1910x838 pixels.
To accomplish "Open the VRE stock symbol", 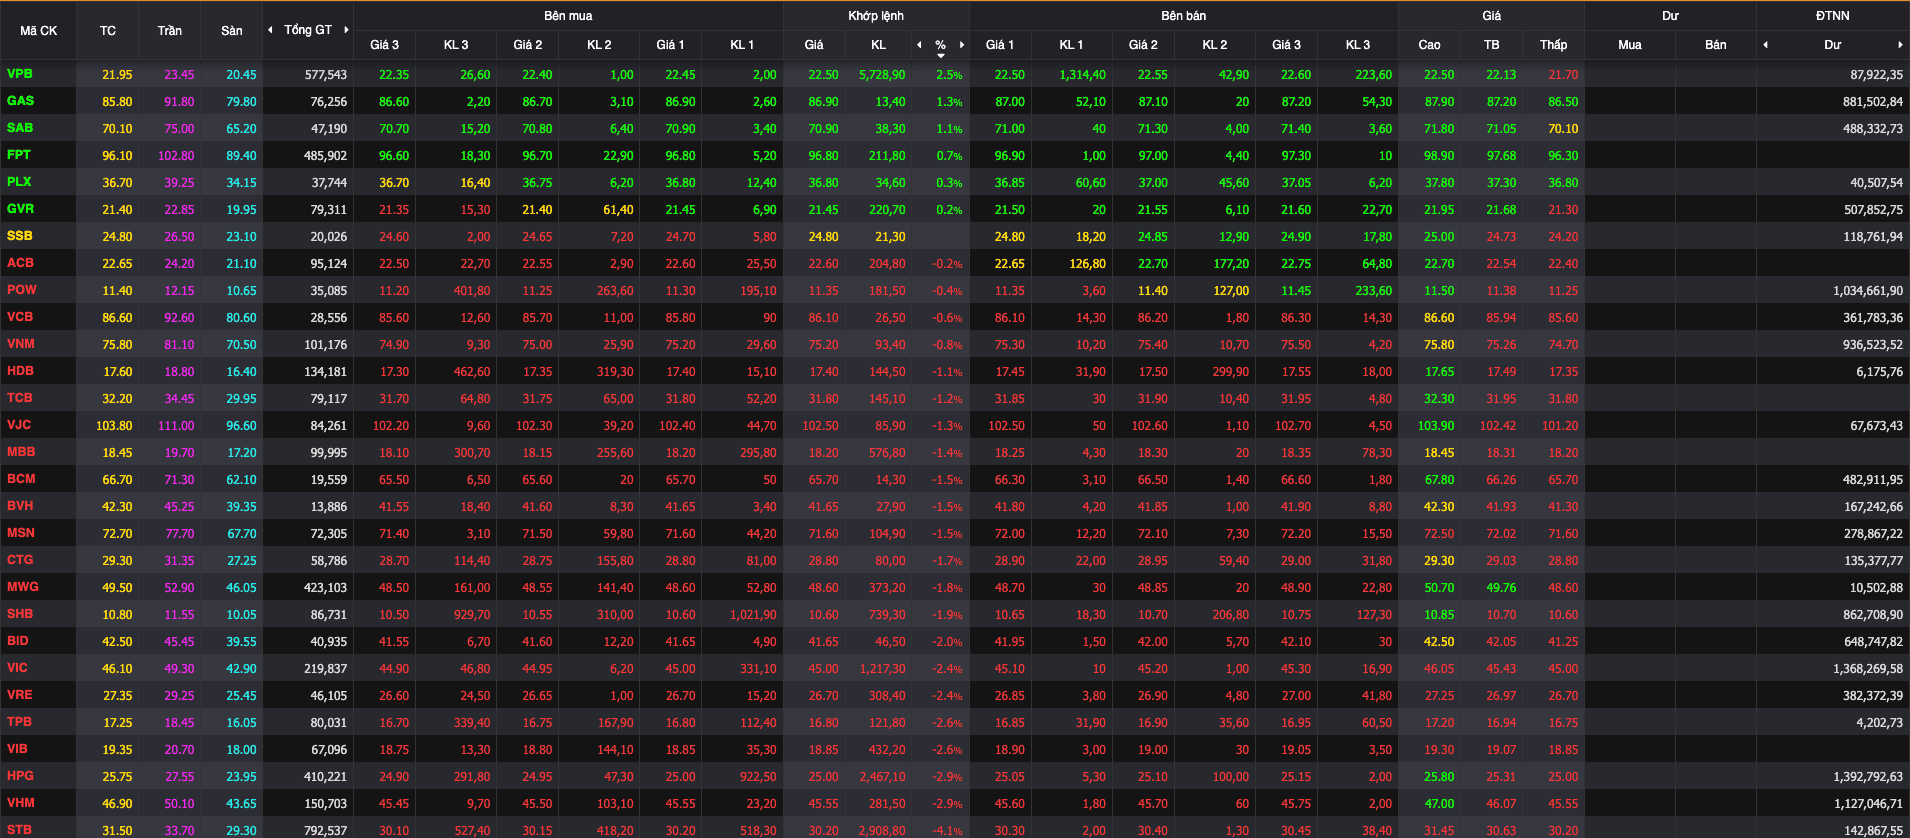I will click(20, 695).
